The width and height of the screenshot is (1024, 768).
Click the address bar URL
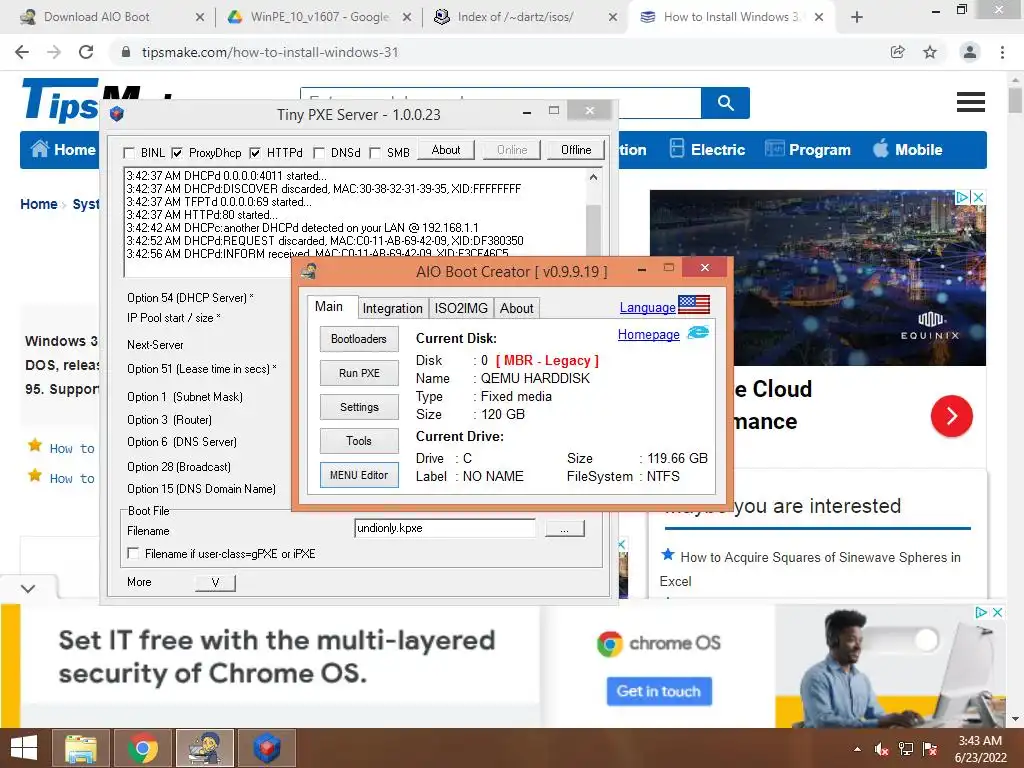pos(270,52)
